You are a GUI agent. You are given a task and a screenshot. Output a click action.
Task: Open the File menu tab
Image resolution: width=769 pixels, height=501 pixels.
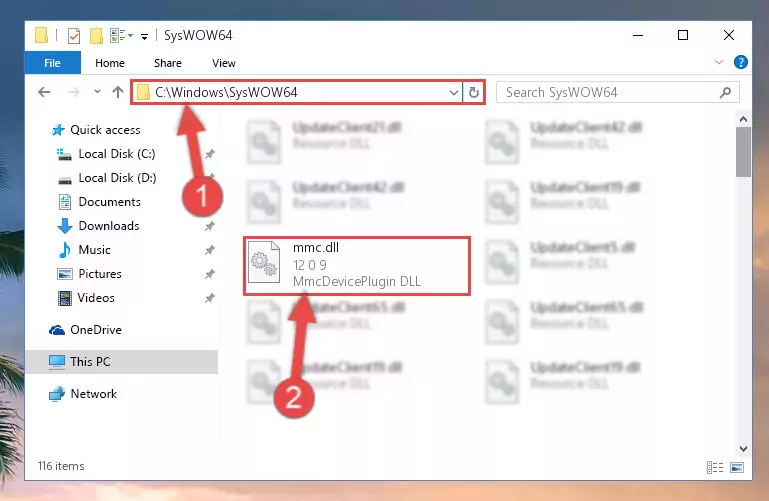pyautogui.click(x=52, y=63)
